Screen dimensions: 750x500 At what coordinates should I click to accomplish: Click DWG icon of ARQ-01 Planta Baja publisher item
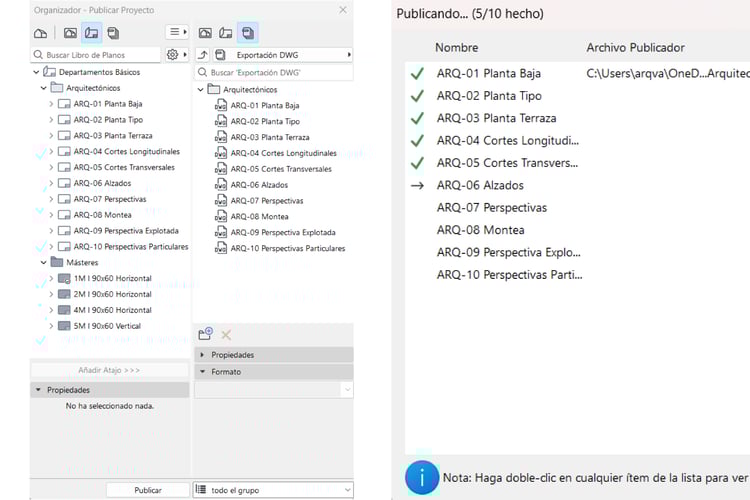coord(221,105)
